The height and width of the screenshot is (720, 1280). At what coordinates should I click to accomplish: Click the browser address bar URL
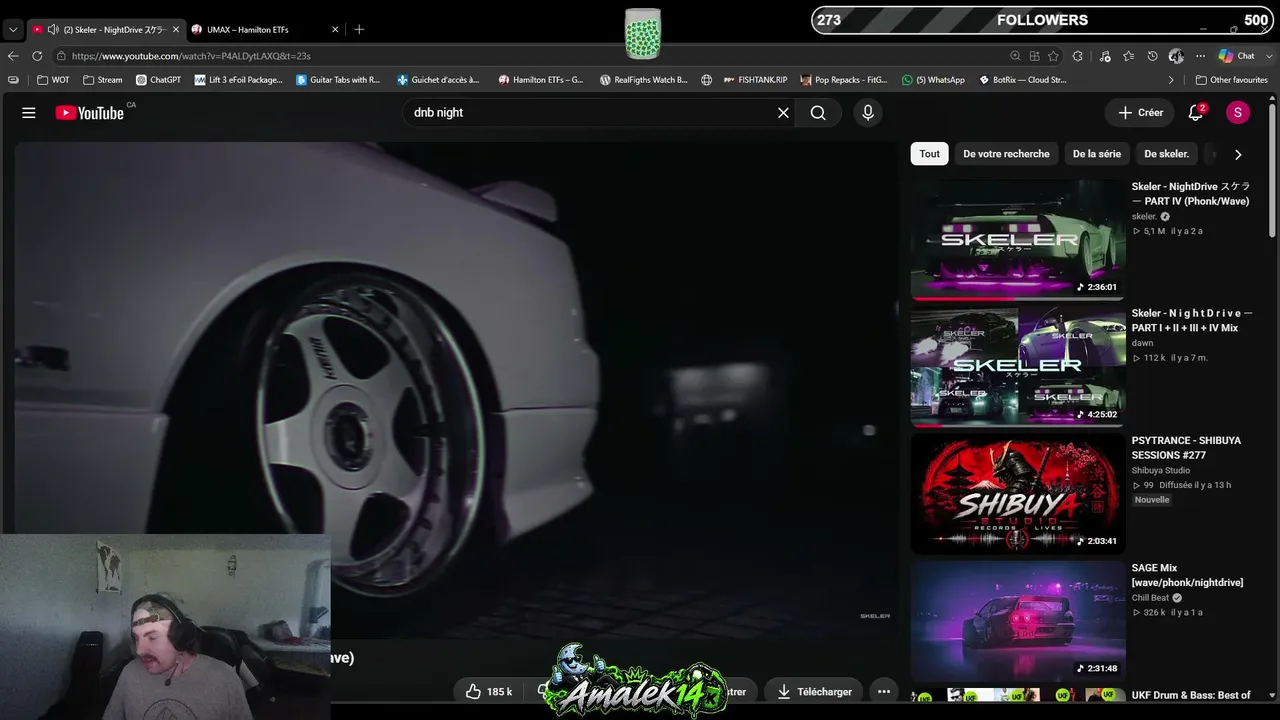pos(191,56)
